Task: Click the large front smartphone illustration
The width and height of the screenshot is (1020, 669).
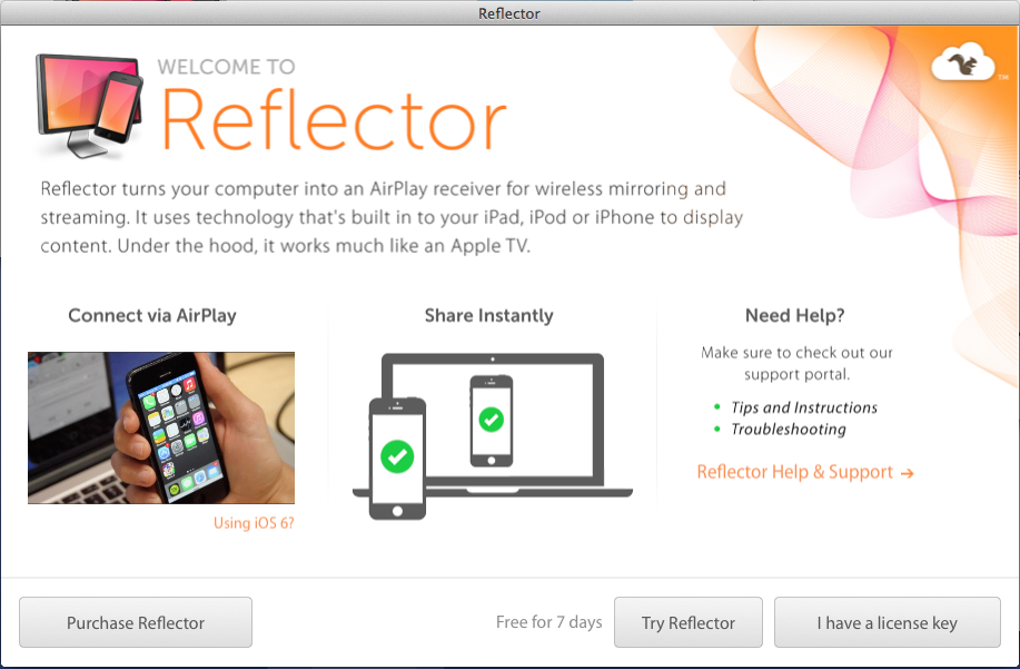Action: (x=397, y=458)
